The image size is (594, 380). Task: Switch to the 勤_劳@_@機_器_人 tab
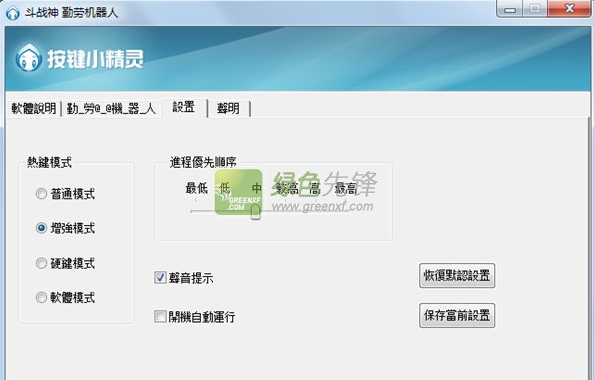111,109
